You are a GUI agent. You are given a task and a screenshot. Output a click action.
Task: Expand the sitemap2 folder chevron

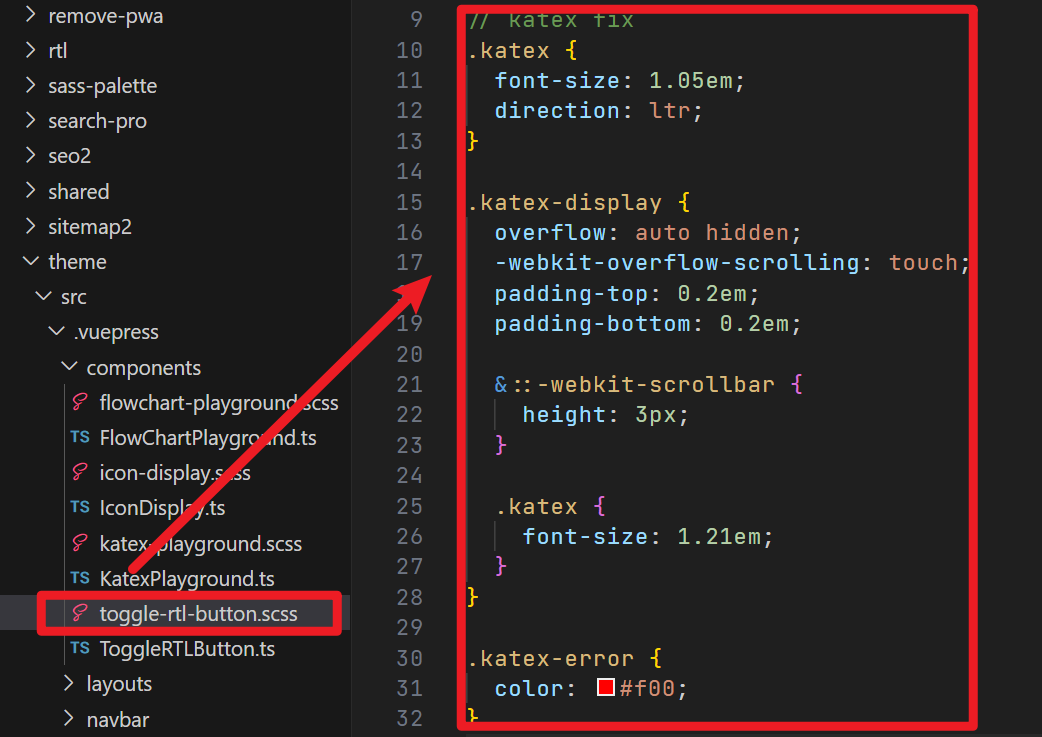30,226
